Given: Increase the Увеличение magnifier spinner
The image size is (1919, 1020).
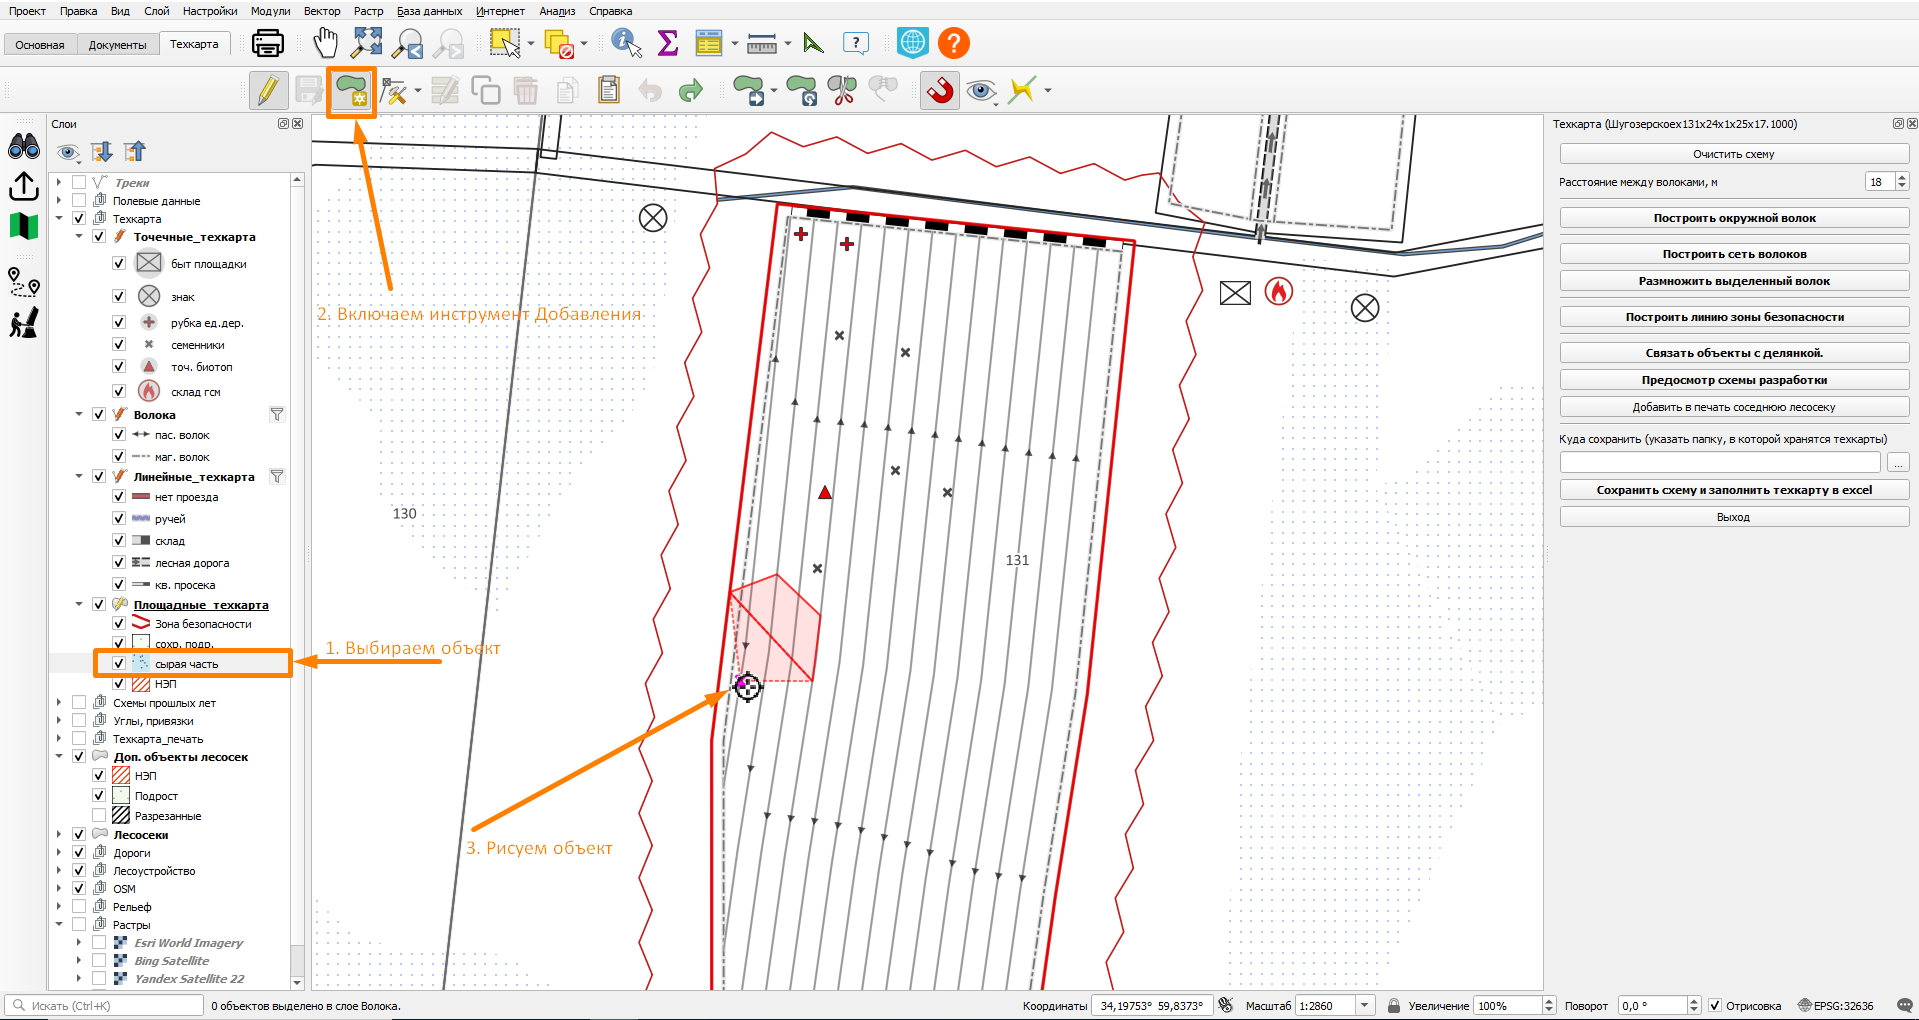Looking at the screenshot, I should tap(1549, 1001).
